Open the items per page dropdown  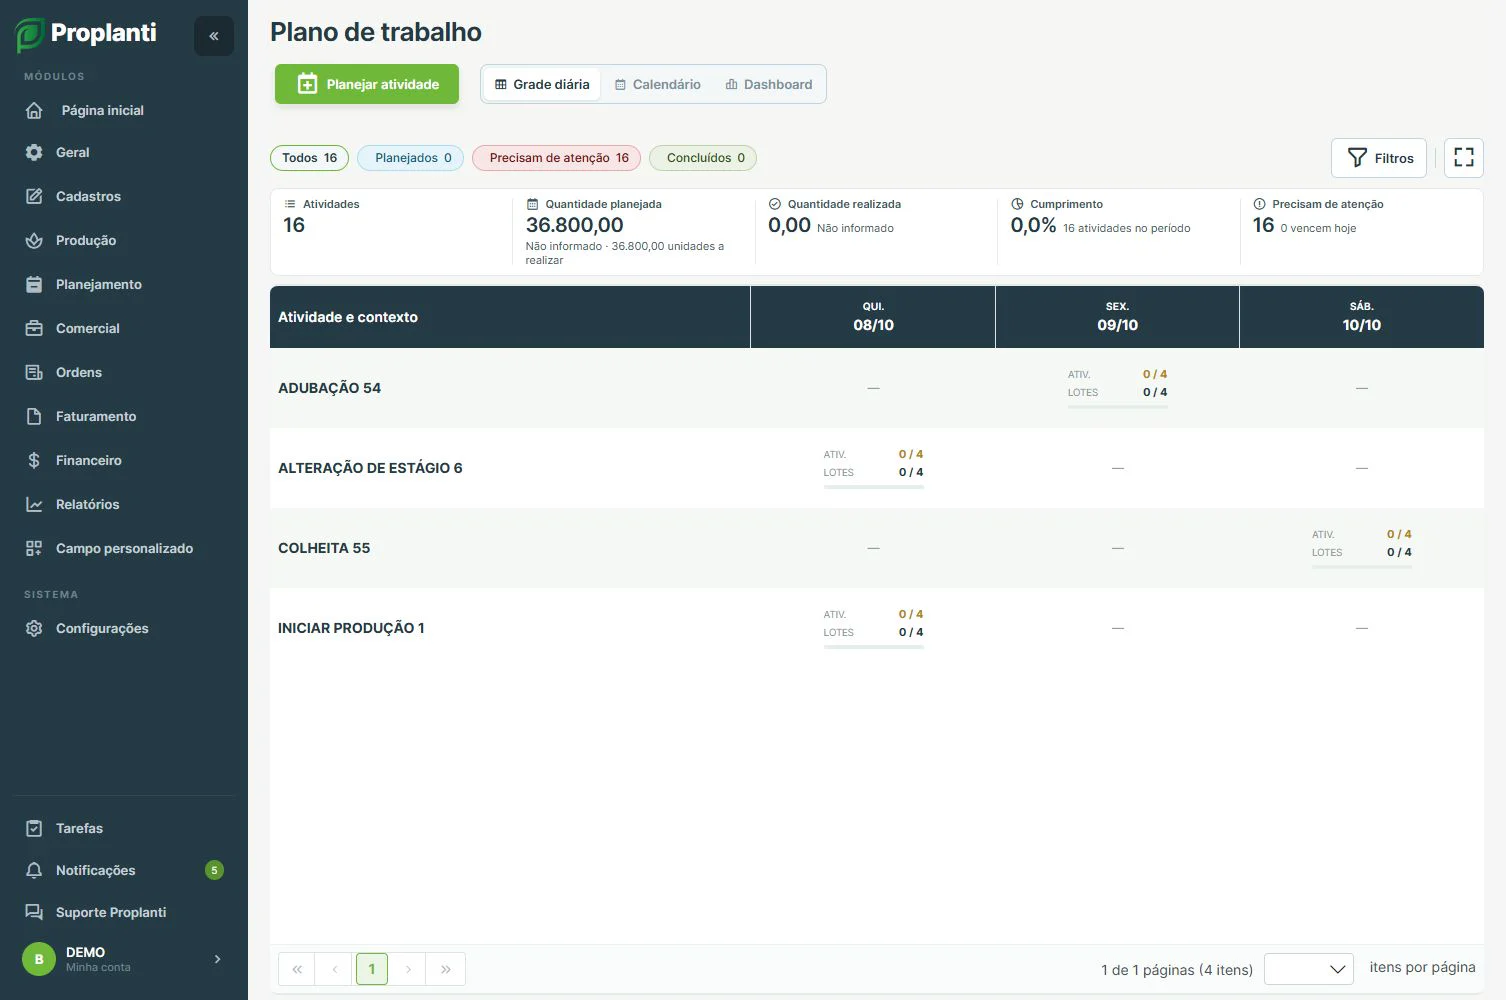click(x=1309, y=969)
